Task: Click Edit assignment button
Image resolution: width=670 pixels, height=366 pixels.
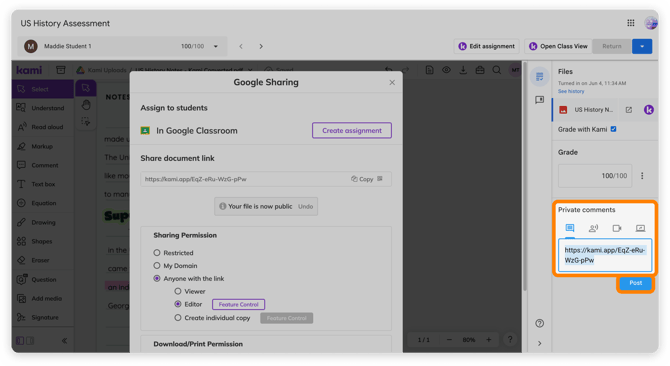Action: click(486, 46)
